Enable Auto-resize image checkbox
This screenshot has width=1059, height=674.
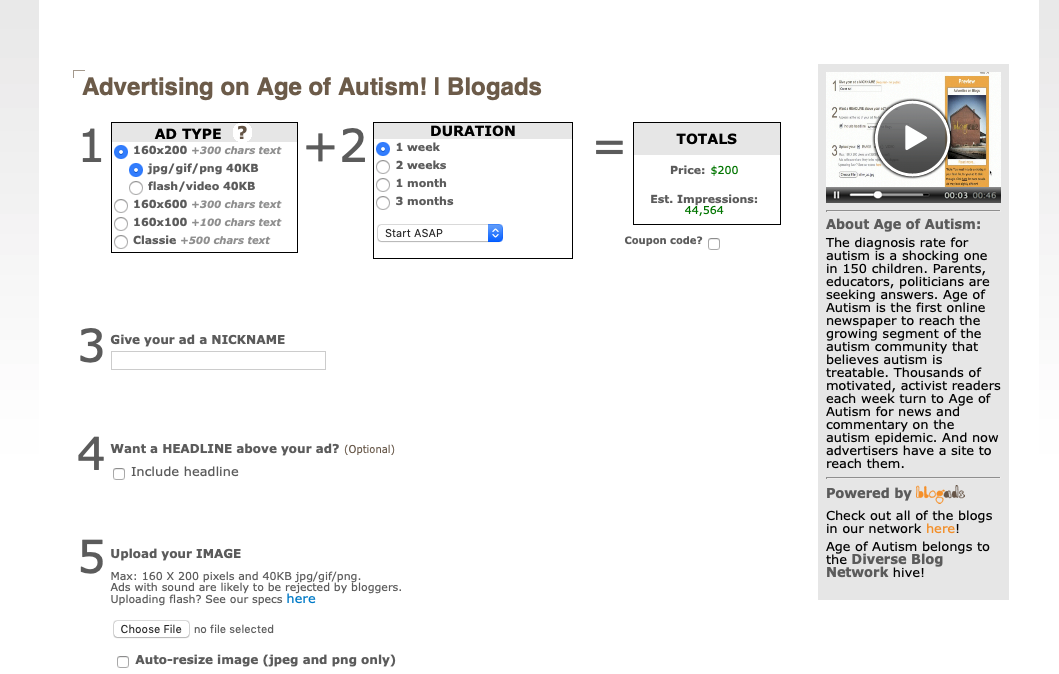[123, 661]
